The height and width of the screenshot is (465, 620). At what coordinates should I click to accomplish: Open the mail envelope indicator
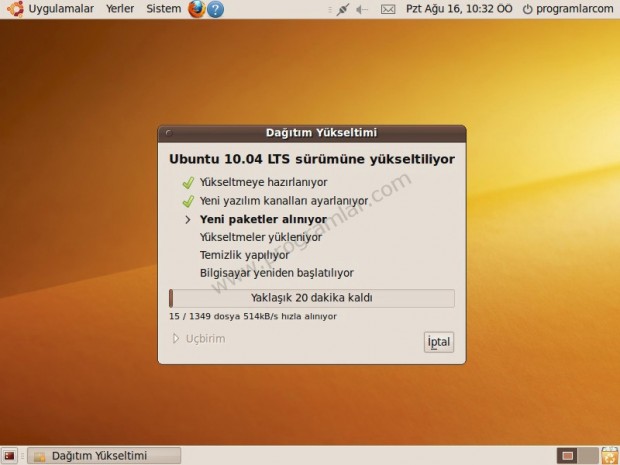[388, 9]
